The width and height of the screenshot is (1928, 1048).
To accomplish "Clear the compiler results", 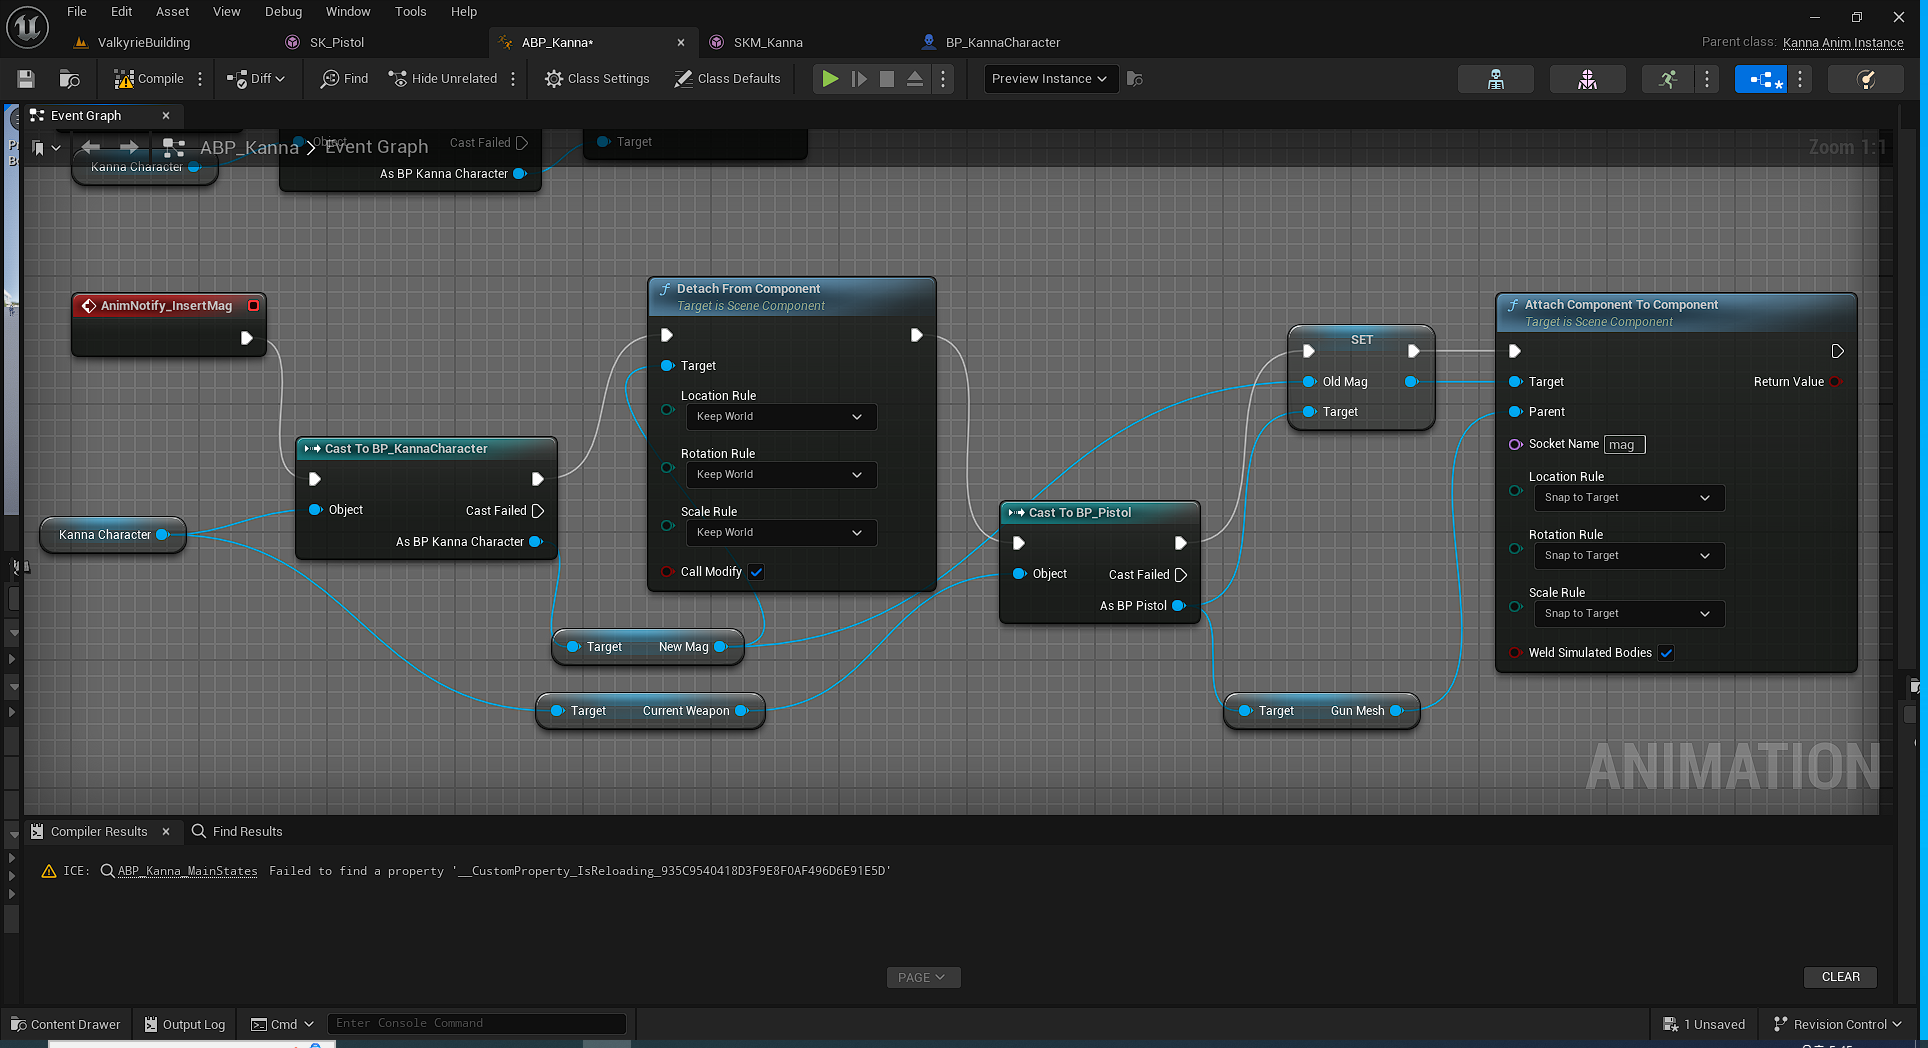I will [1840, 977].
